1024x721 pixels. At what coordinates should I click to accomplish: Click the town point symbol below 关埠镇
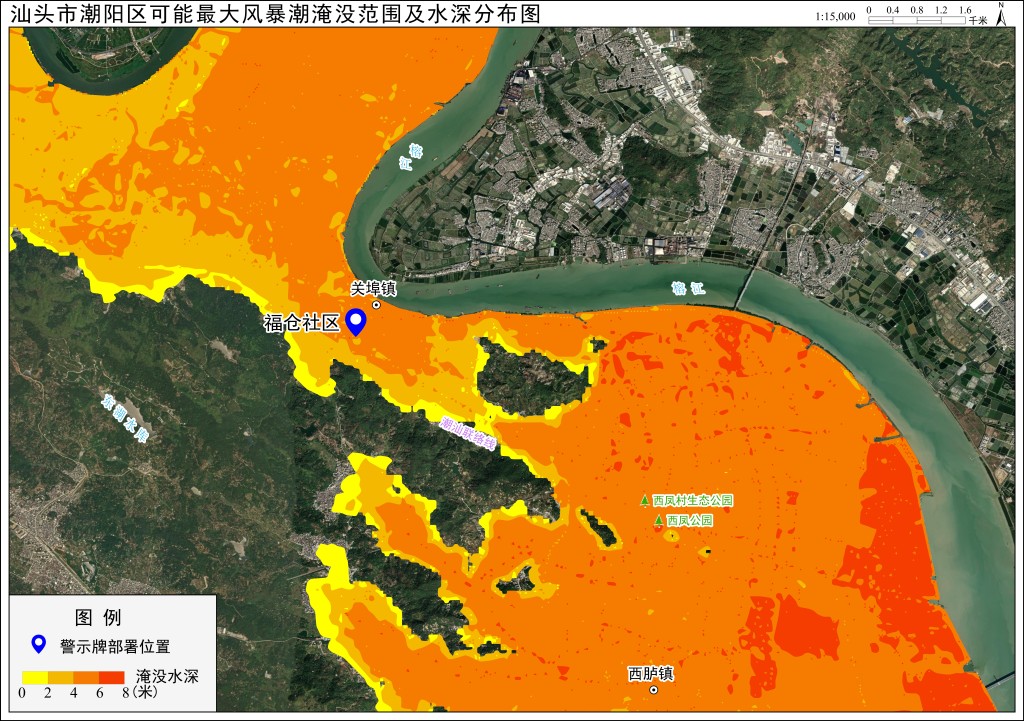(x=376, y=304)
